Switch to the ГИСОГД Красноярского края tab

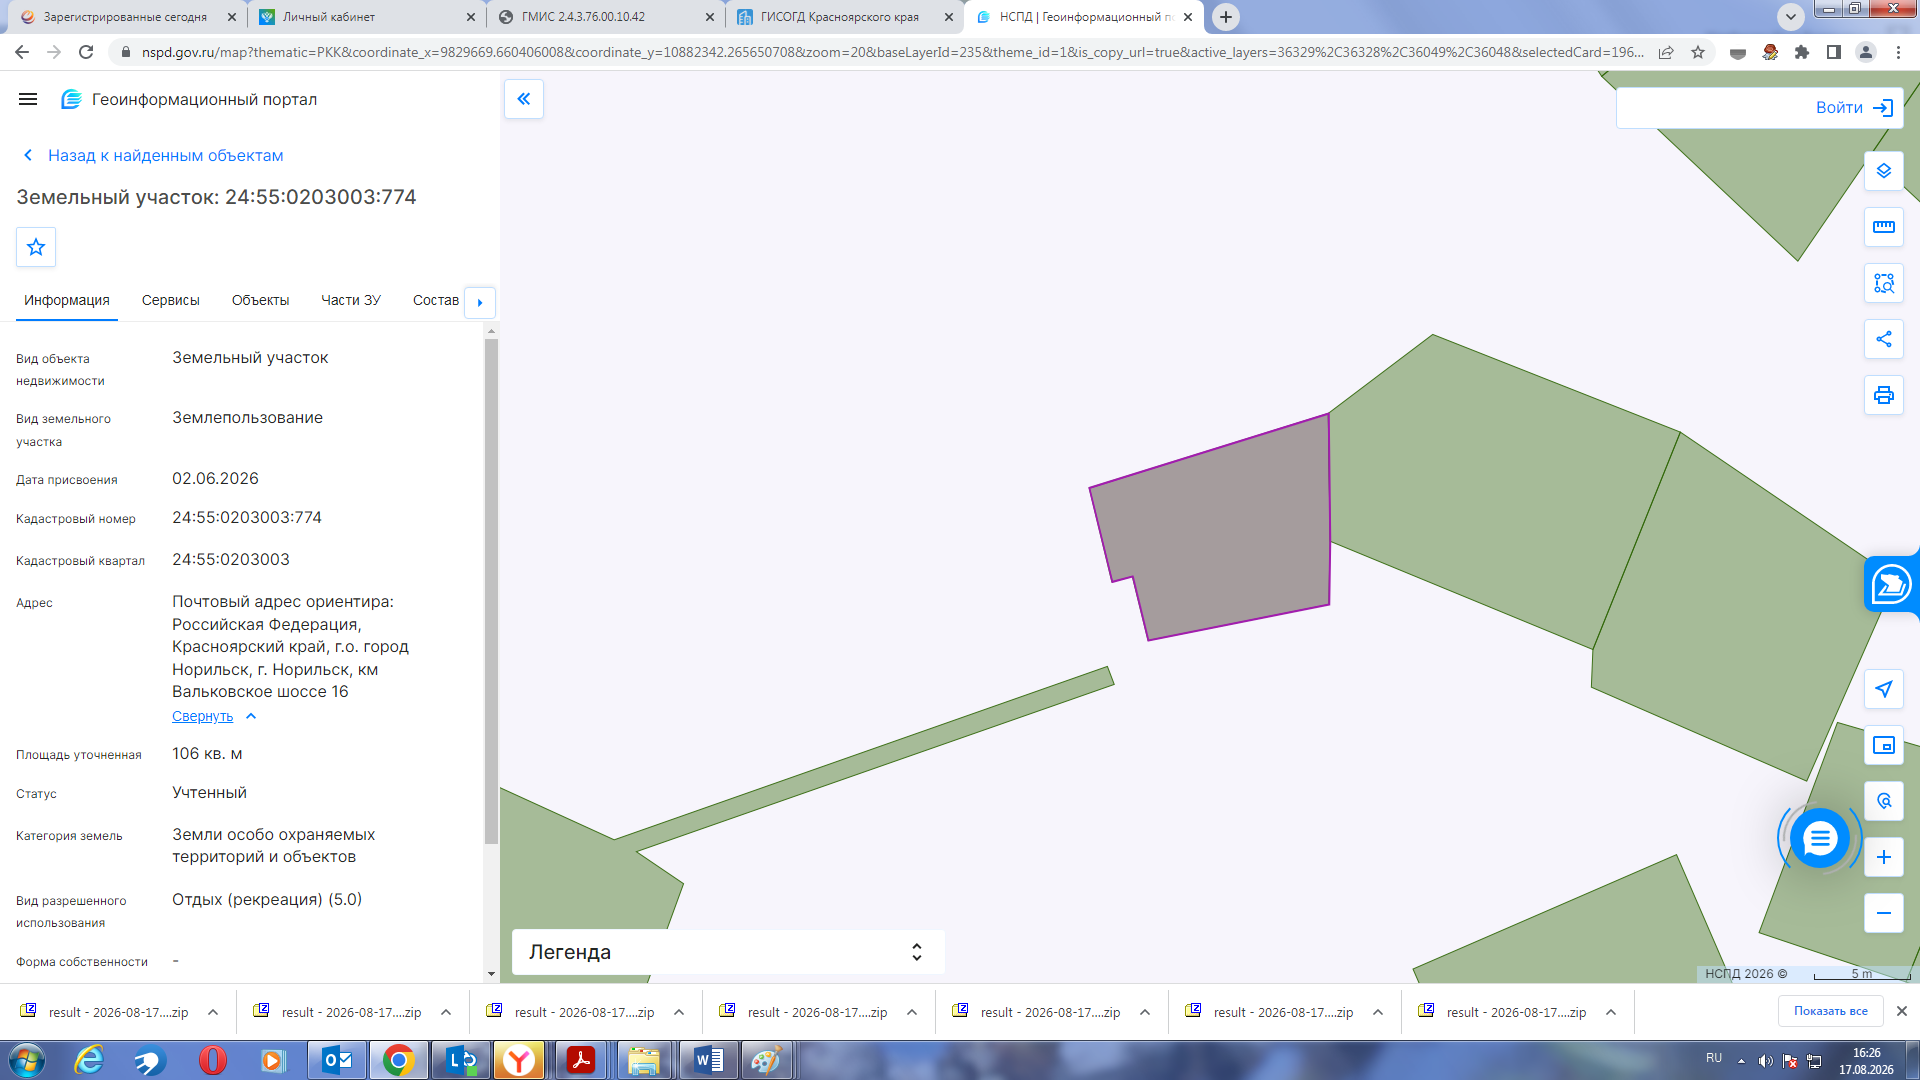click(845, 17)
